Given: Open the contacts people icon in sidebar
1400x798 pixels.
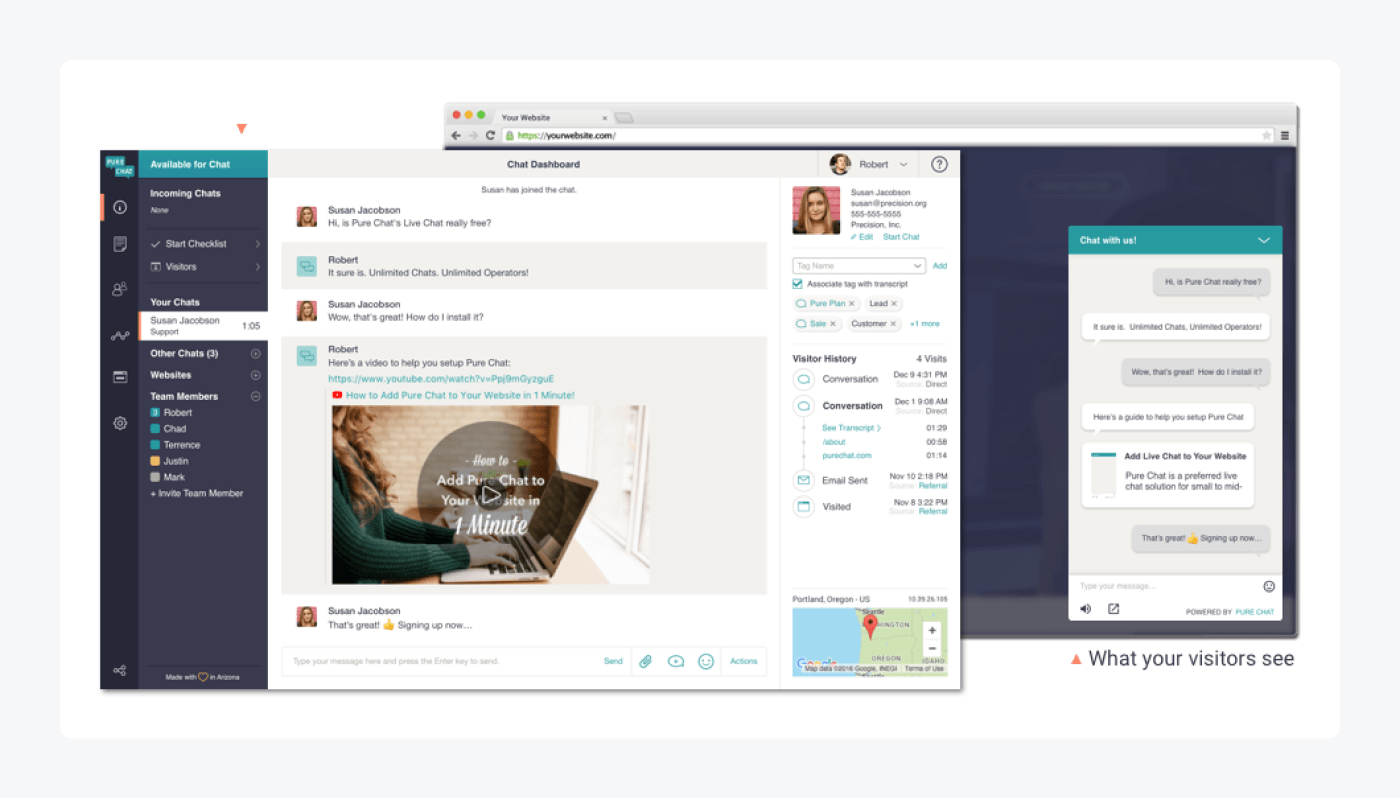Looking at the screenshot, I should point(120,289).
